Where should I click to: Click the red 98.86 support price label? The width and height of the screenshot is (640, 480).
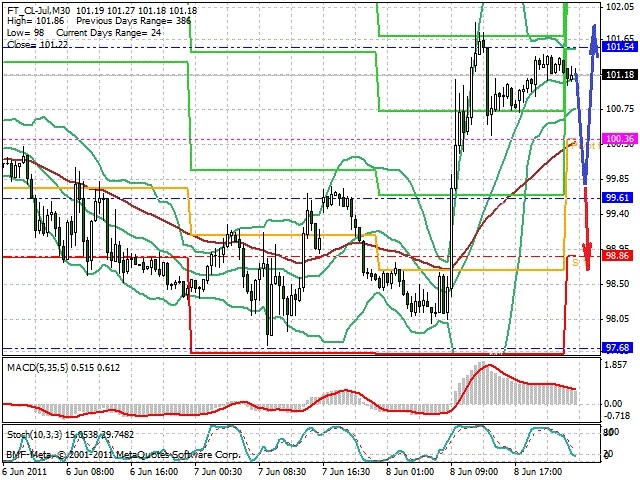coord(618,256)
